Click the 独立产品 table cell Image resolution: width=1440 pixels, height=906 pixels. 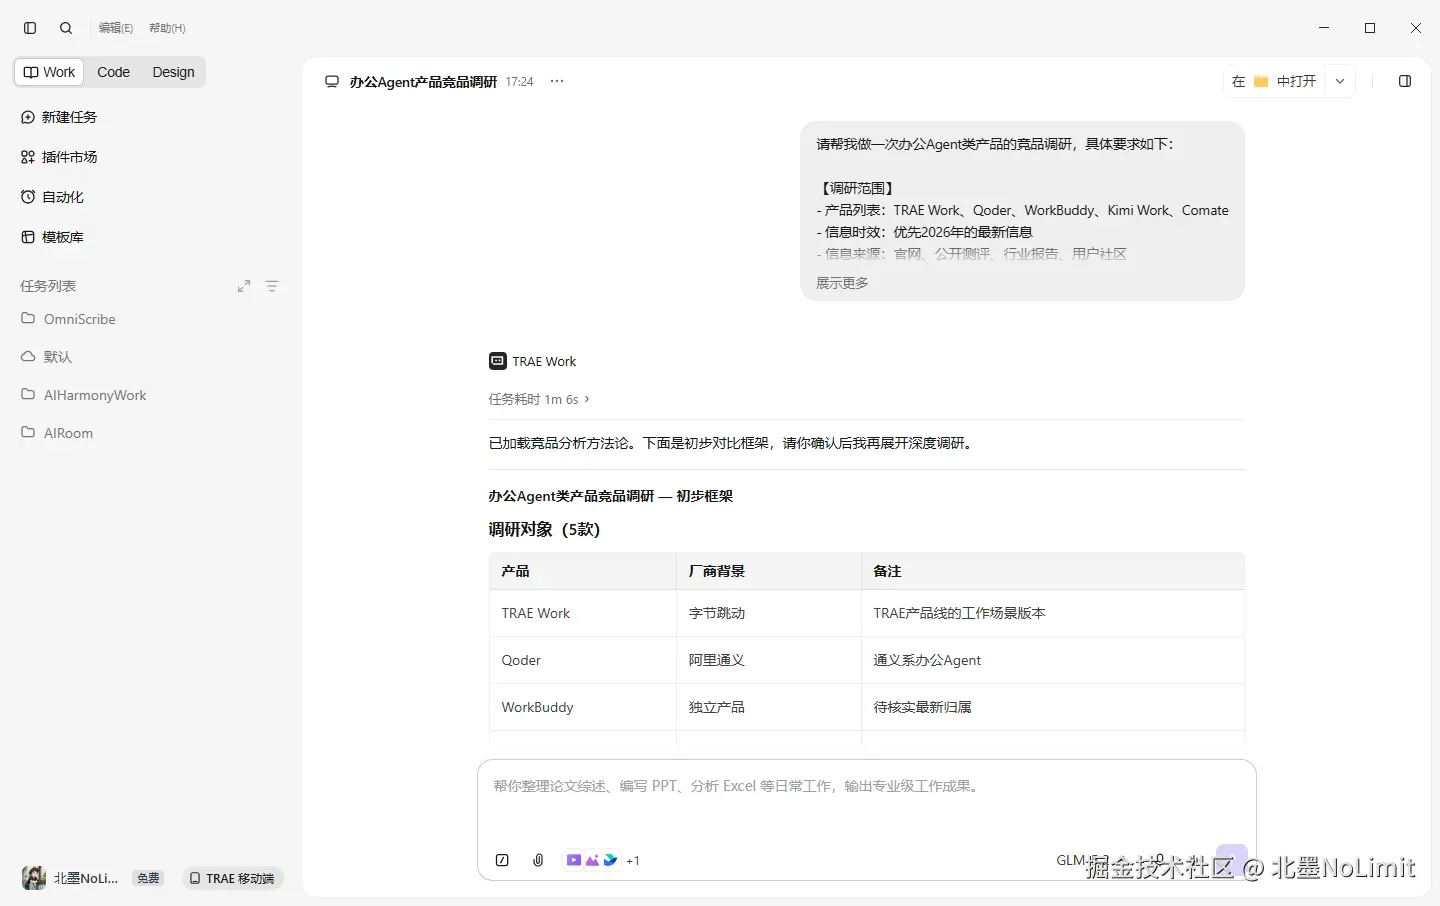[769, 707]
